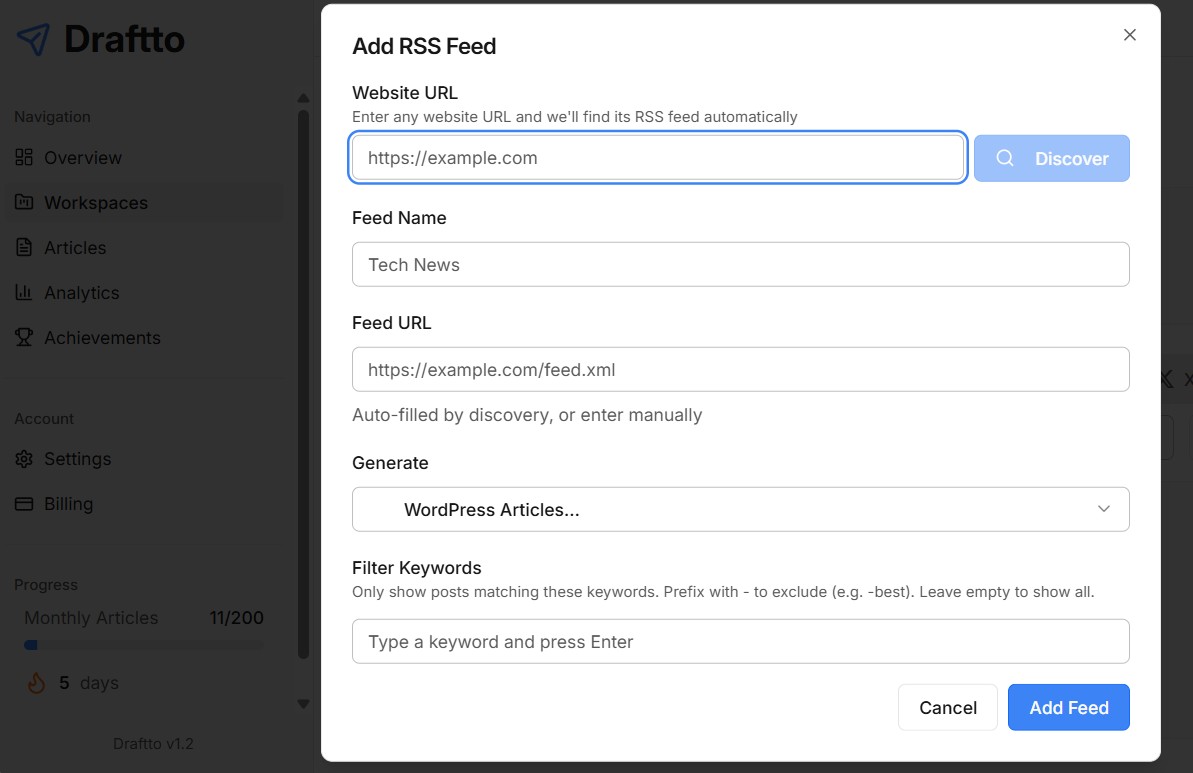
Task: Click the sidebar scrollbar down arrow
Action: coord(304,704)
